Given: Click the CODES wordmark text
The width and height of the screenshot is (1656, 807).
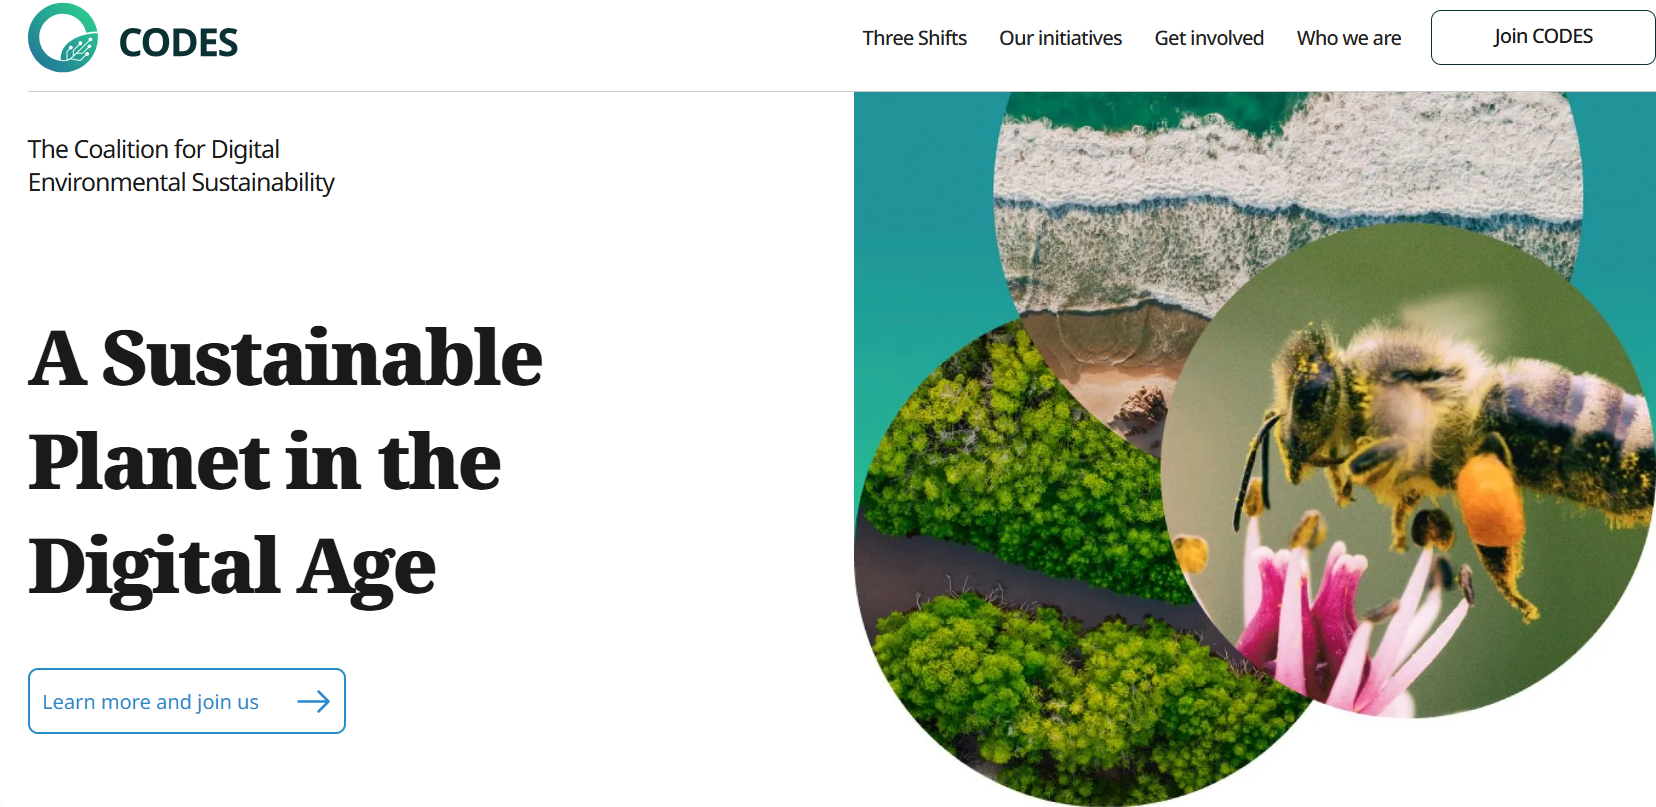Looking at the screenshot, I should pos(178,43).
